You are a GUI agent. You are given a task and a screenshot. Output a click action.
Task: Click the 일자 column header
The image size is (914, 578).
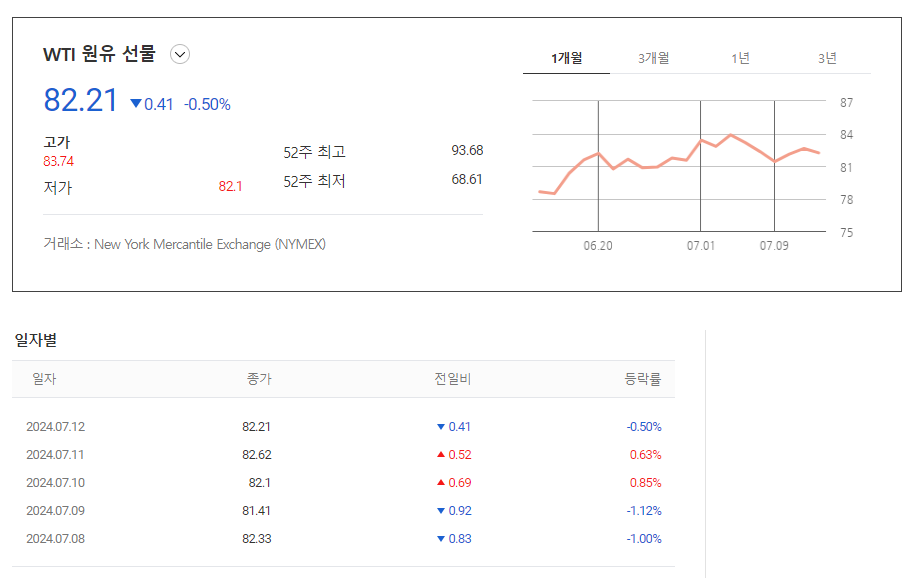point(44,379)
